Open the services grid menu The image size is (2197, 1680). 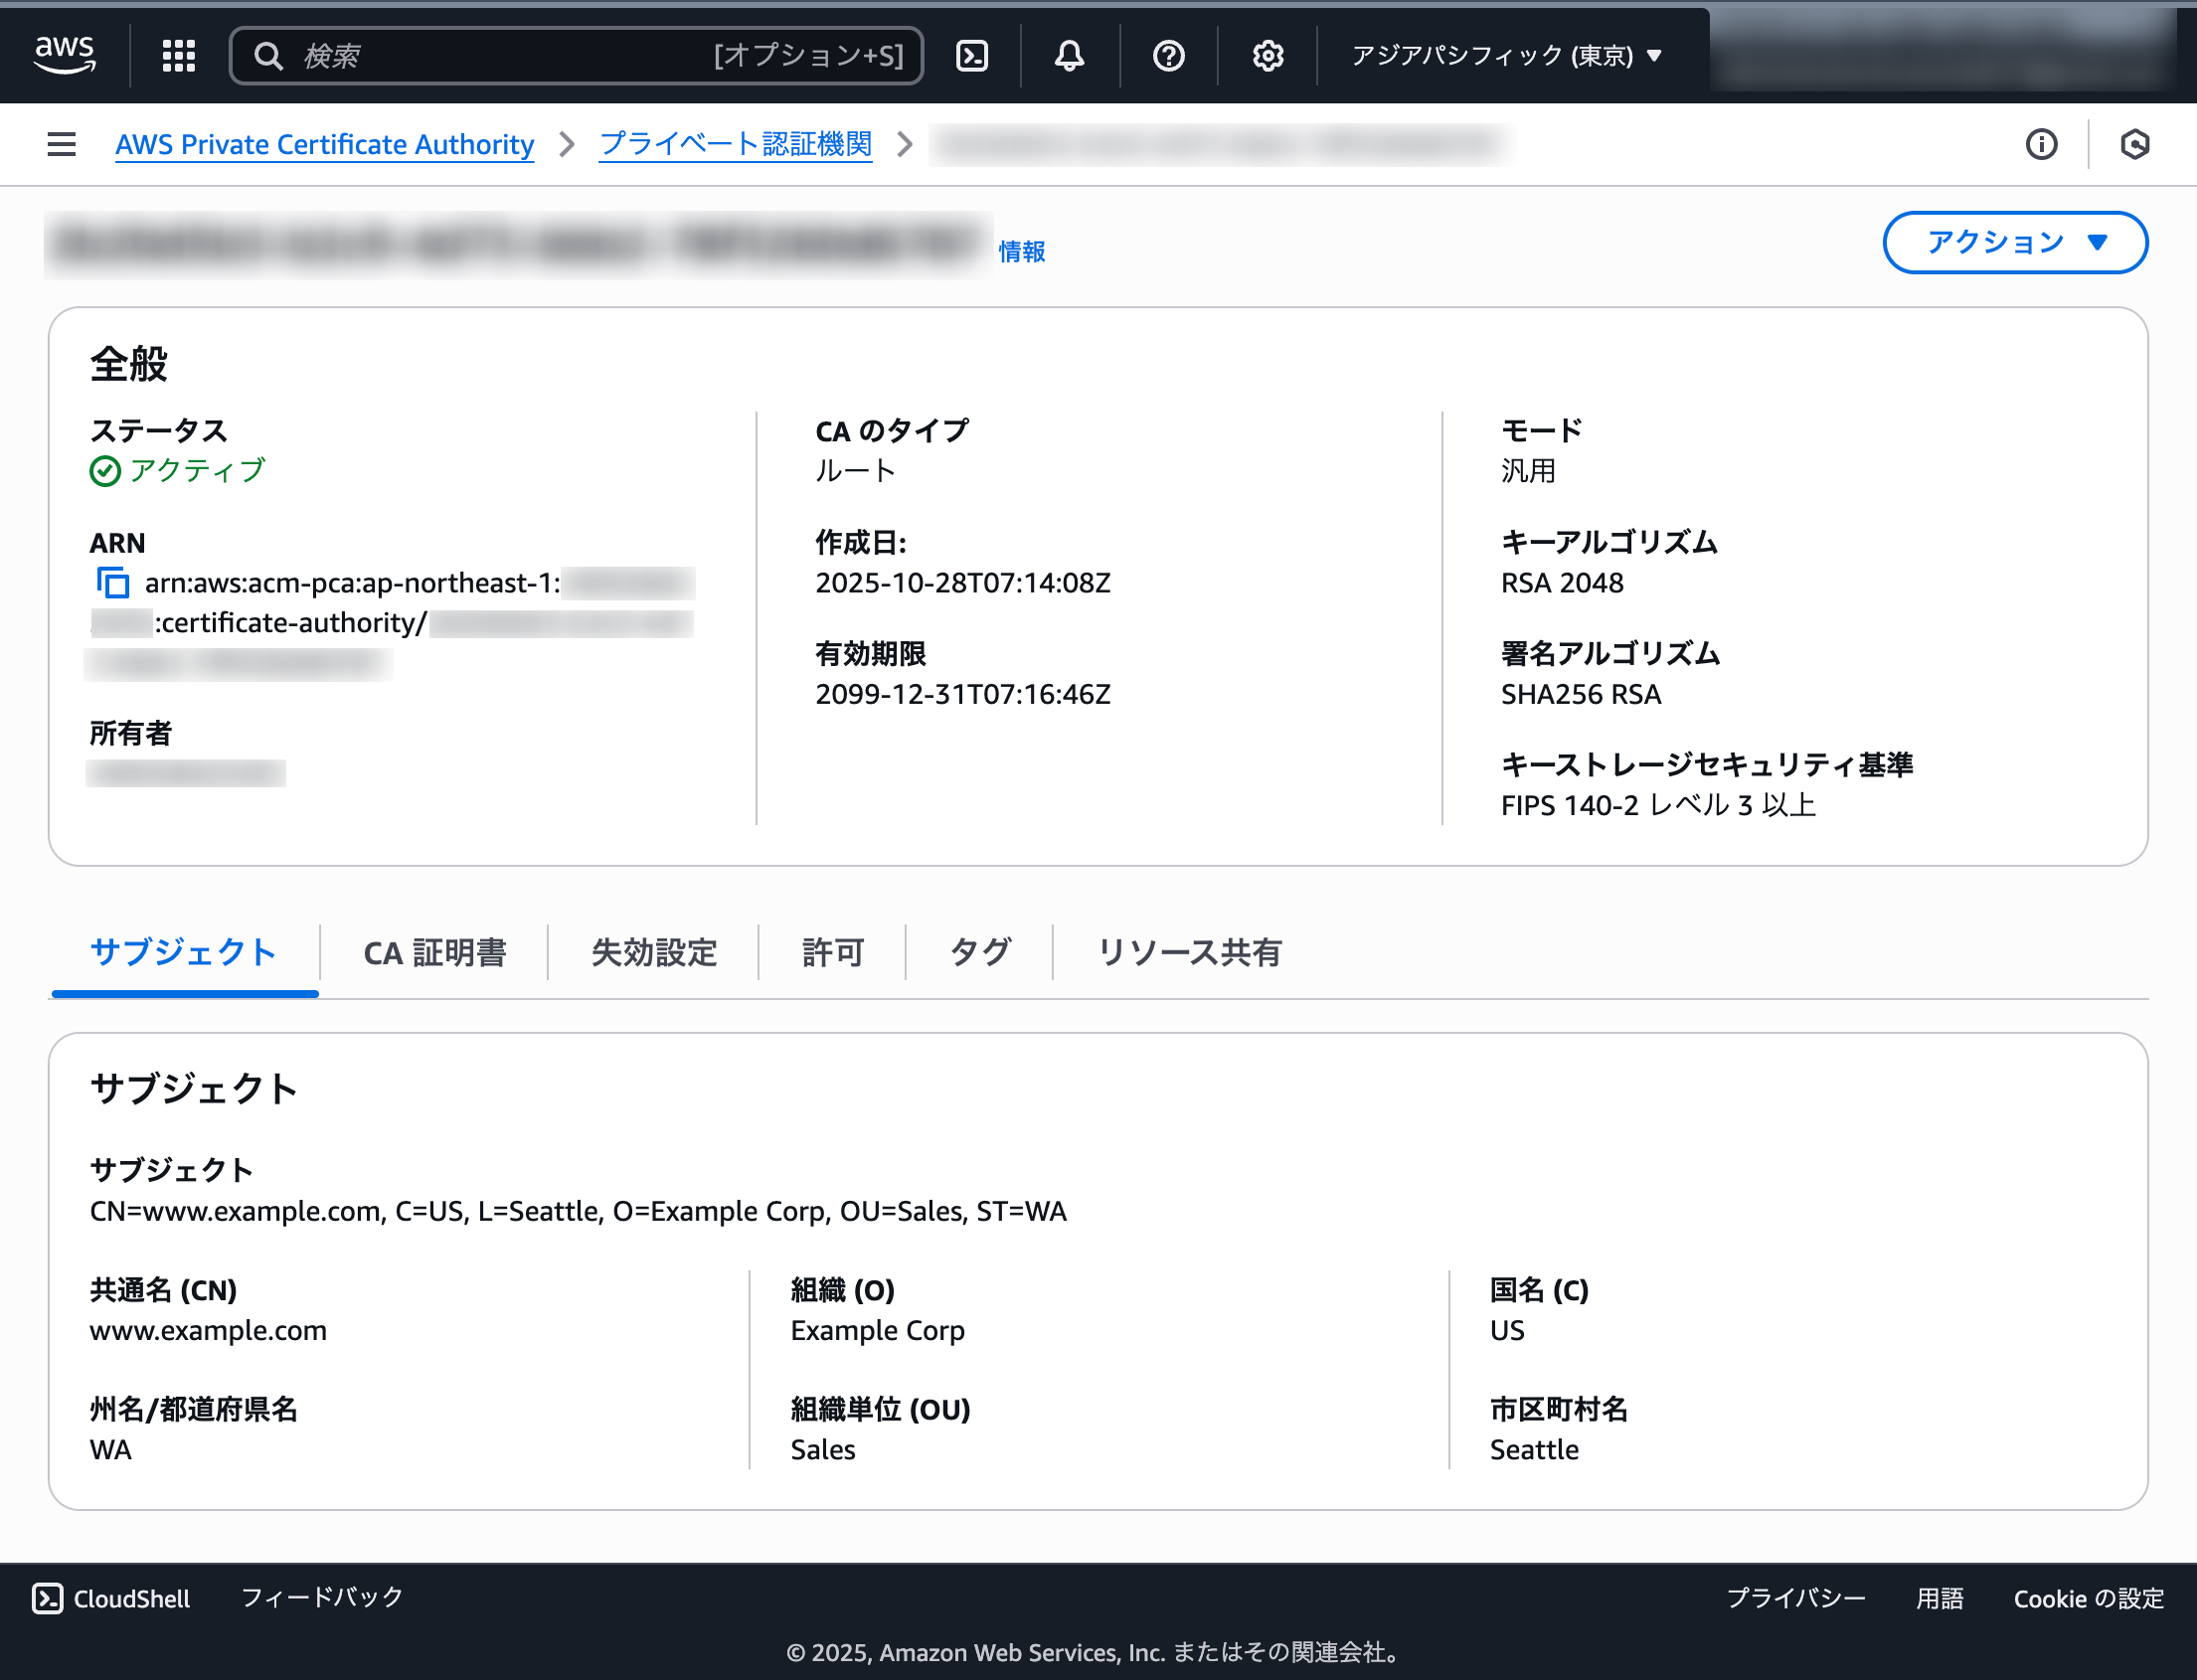pos(178,55)
